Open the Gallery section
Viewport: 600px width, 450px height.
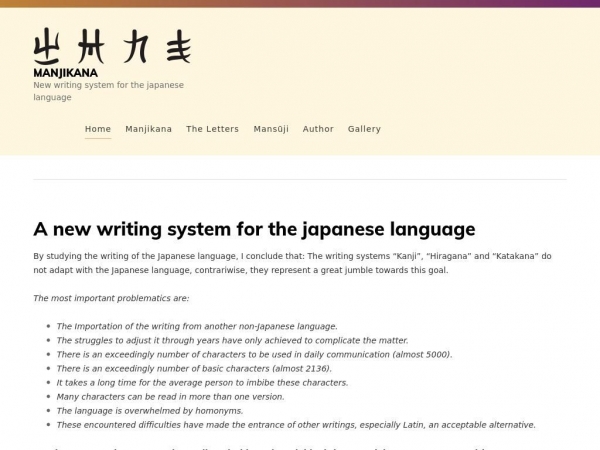point(364,129)
